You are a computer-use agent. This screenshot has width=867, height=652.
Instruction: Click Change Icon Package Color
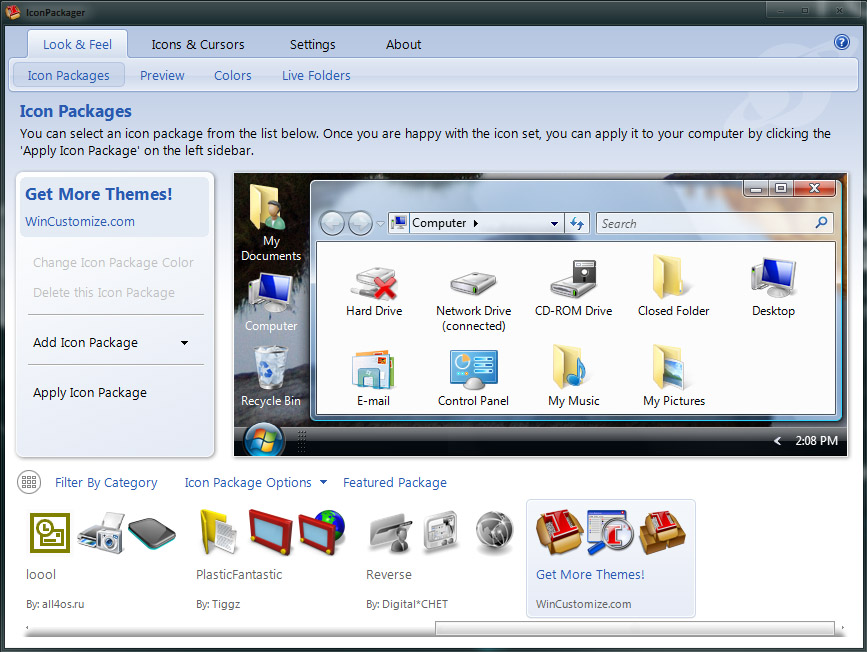(113, 262)
